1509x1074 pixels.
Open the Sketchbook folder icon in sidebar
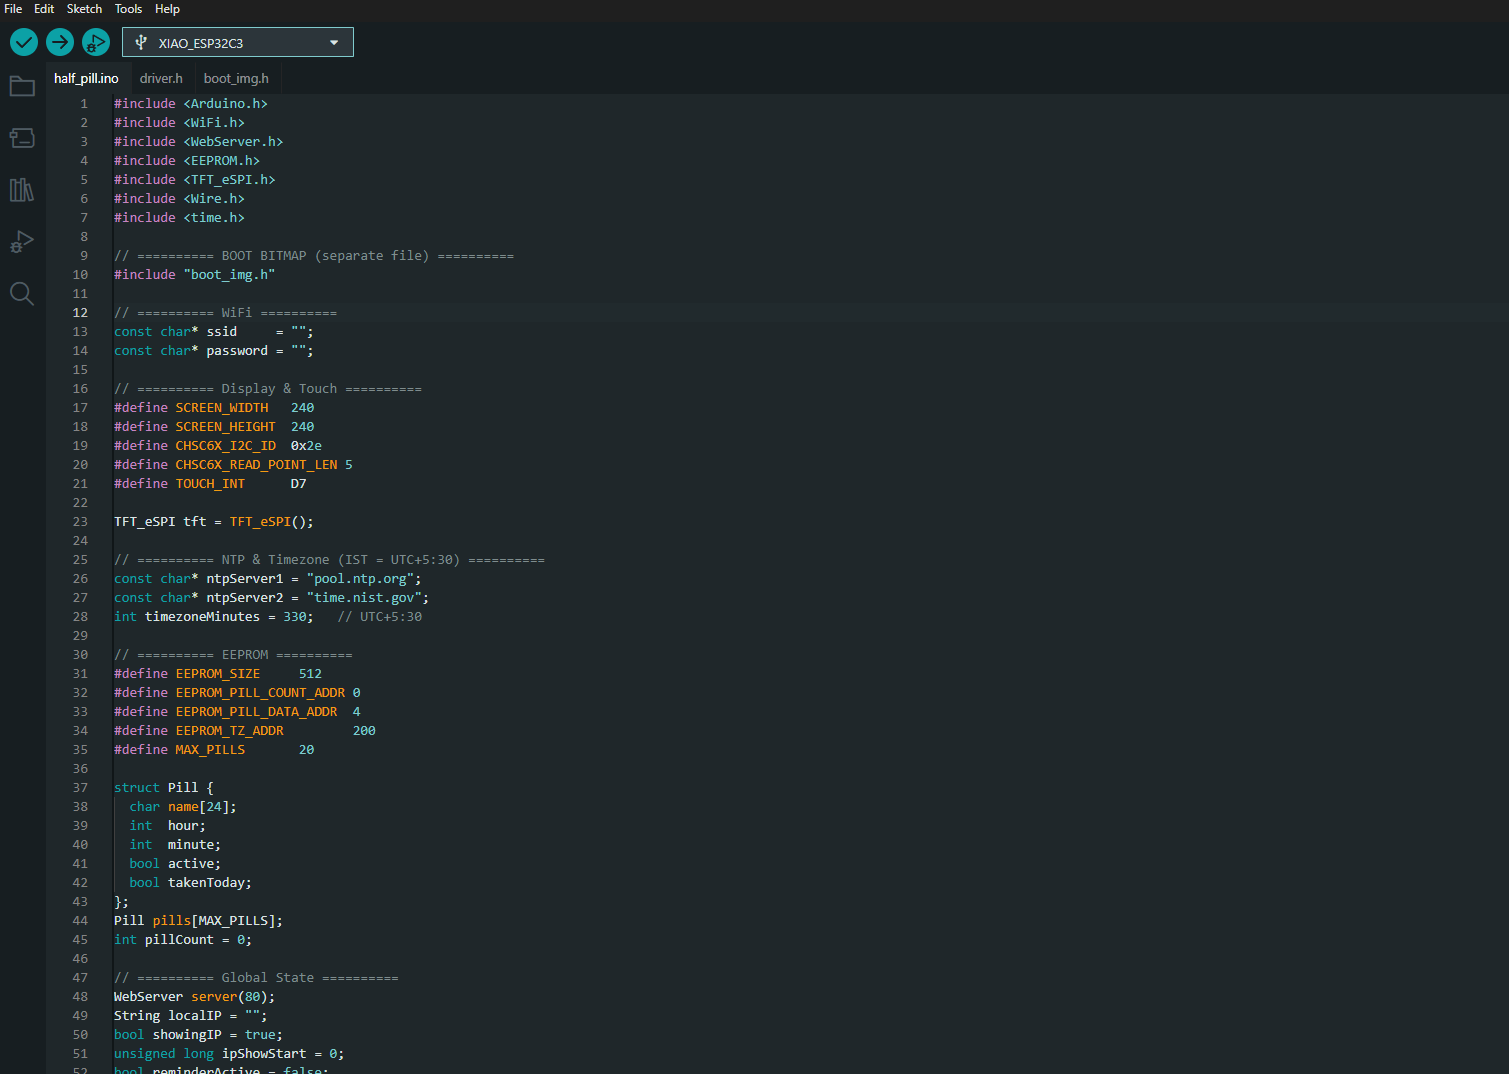(x=22, y=86)
